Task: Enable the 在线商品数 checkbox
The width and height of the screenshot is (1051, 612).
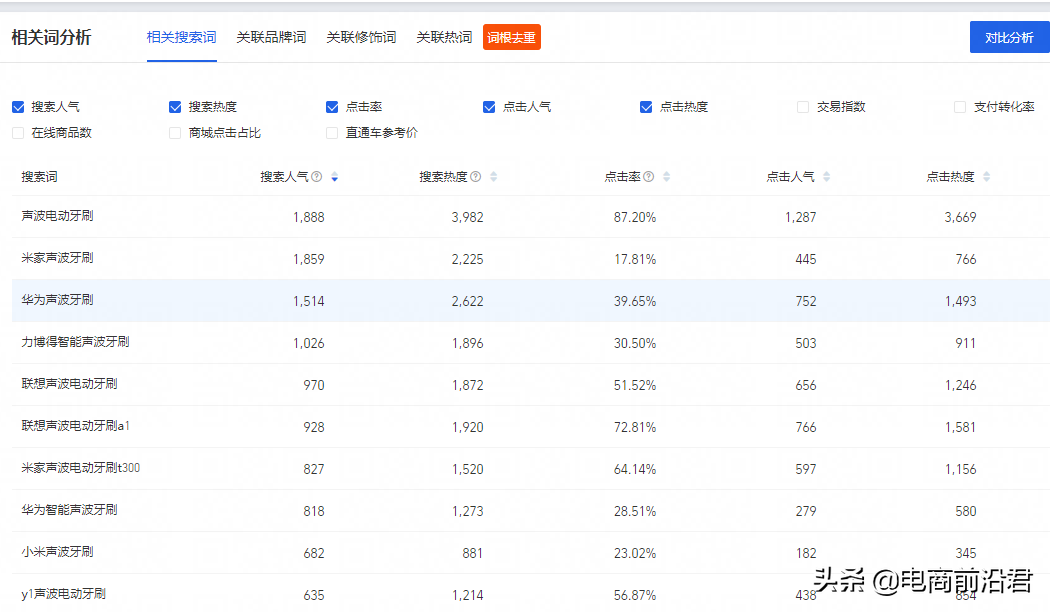Action: point(18,133)
